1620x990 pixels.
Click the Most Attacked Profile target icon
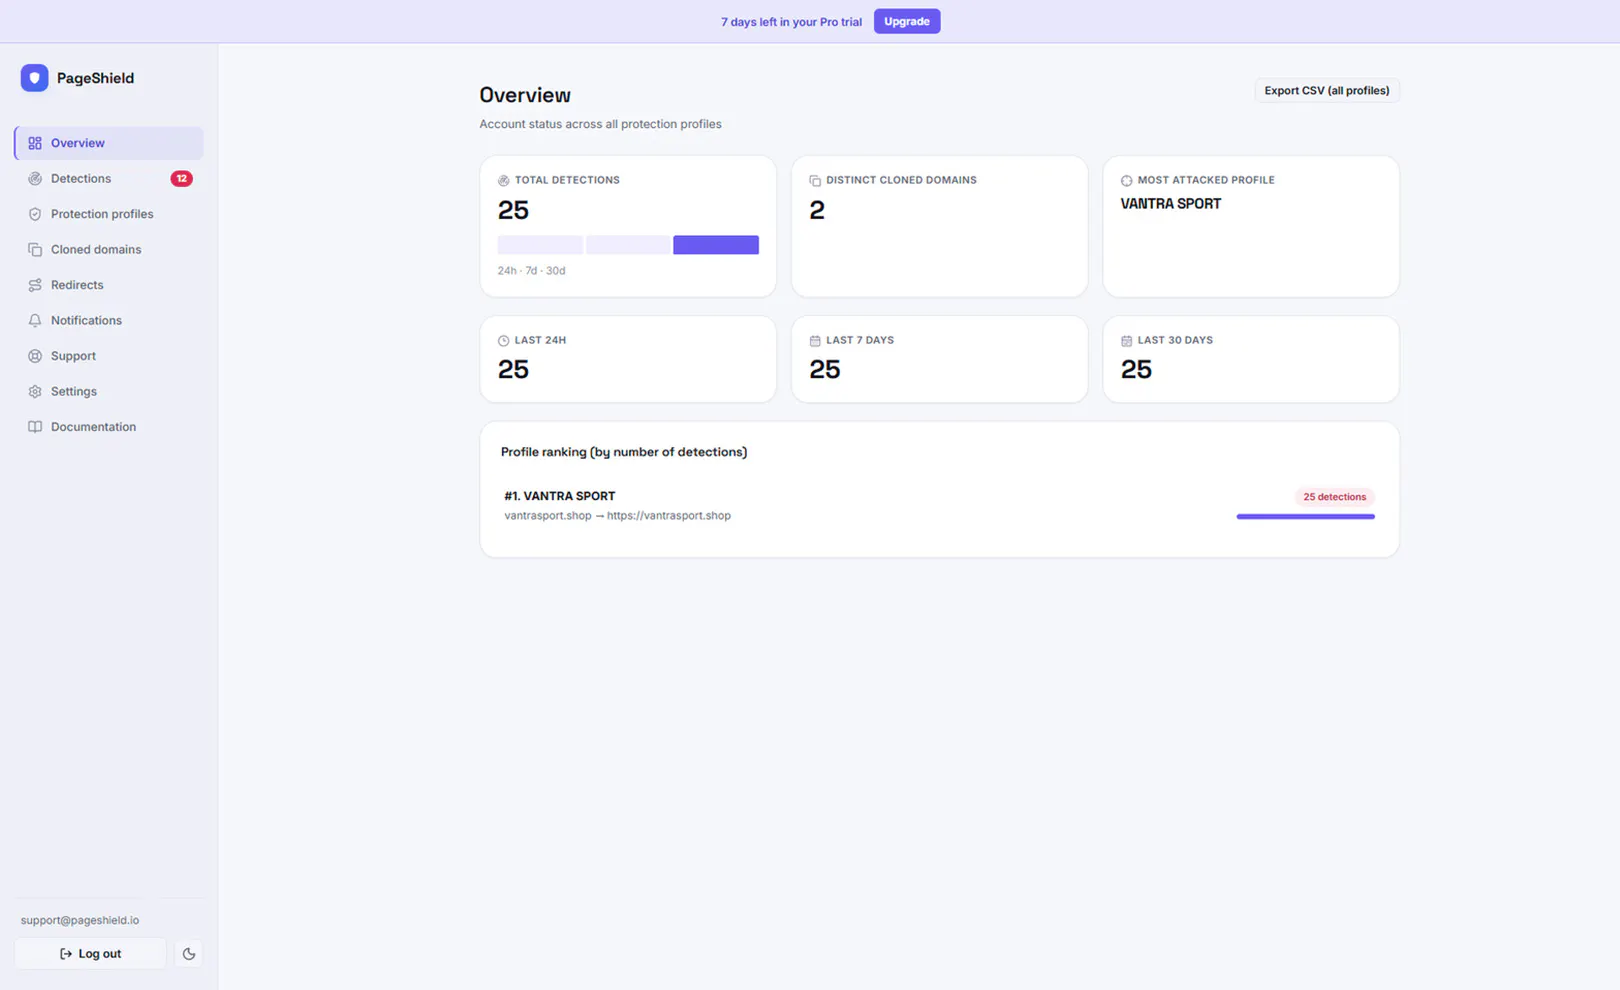1126,181
